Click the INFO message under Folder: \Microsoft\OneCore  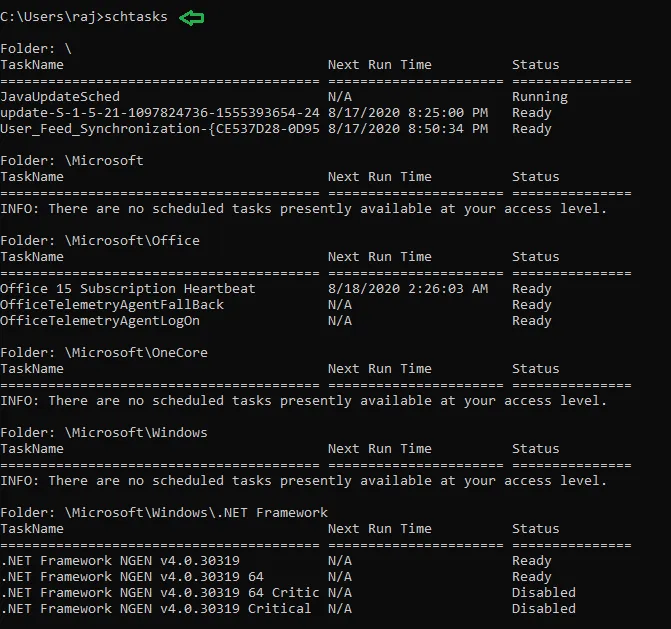(303, 401)
